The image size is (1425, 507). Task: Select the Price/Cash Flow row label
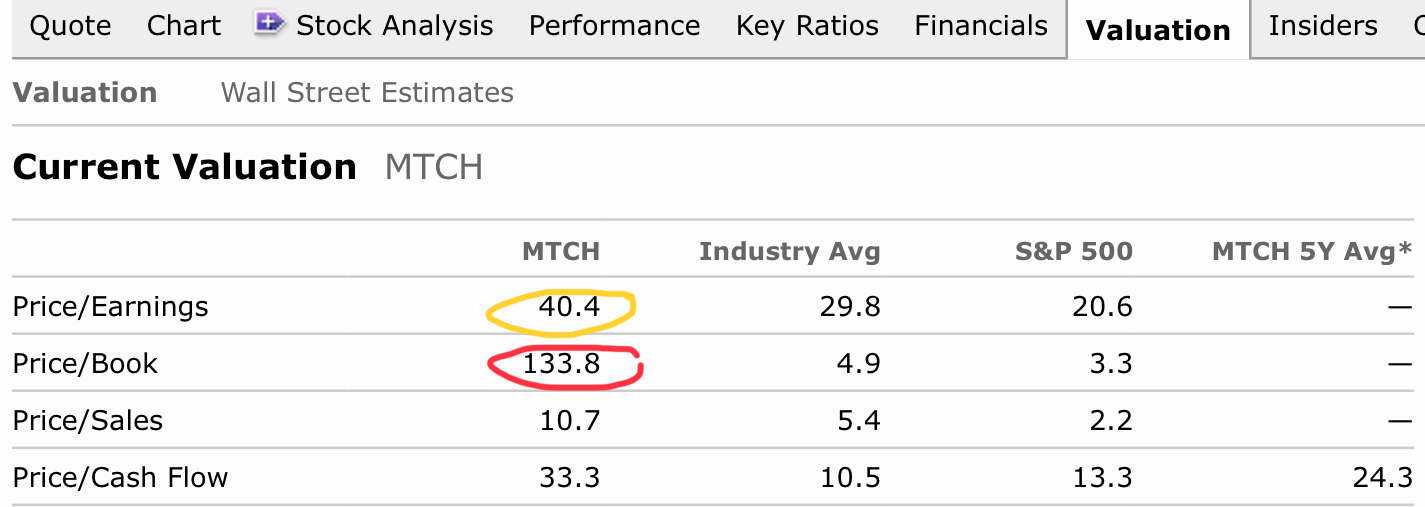[120, 478]
